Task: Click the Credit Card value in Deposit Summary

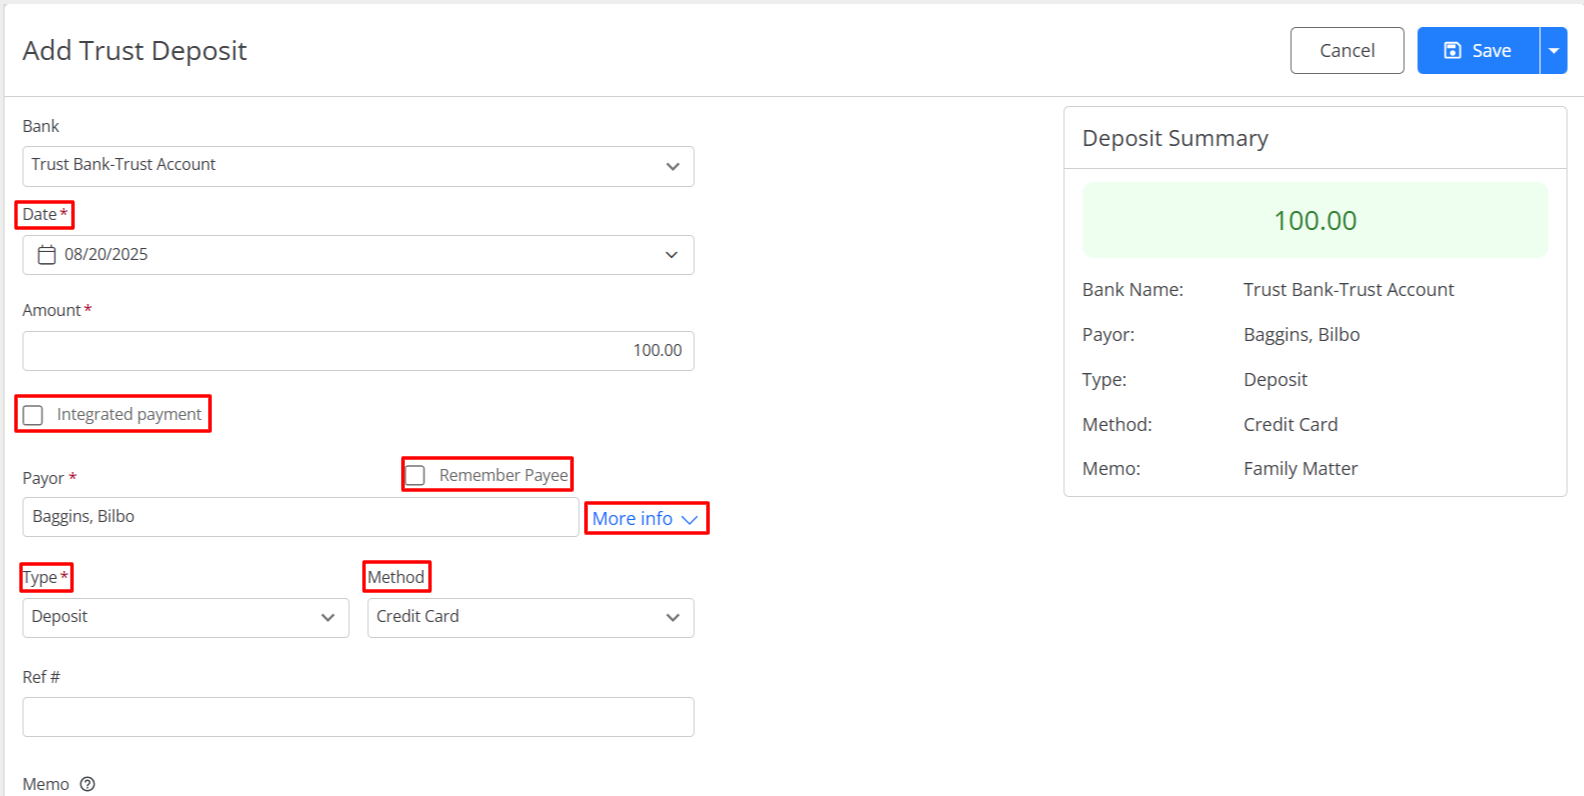Action: (1290, 425)
